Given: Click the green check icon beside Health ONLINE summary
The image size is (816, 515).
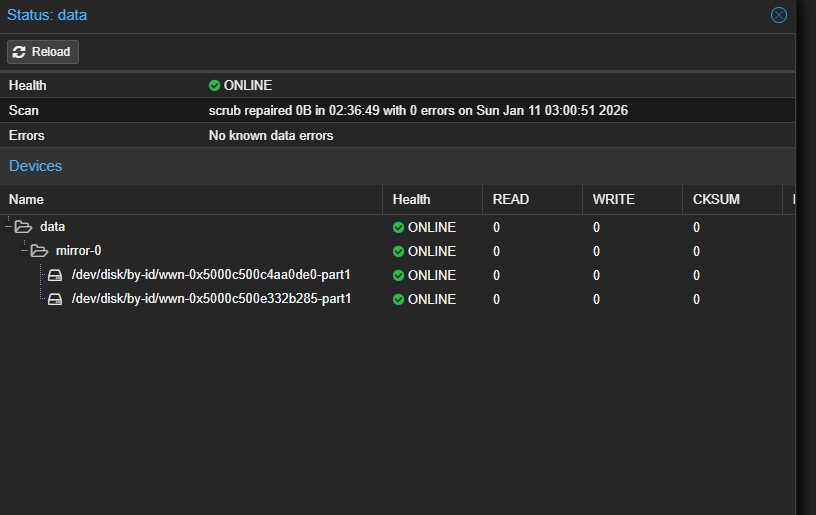Looking at the screenshot, I should pos(214,85).
